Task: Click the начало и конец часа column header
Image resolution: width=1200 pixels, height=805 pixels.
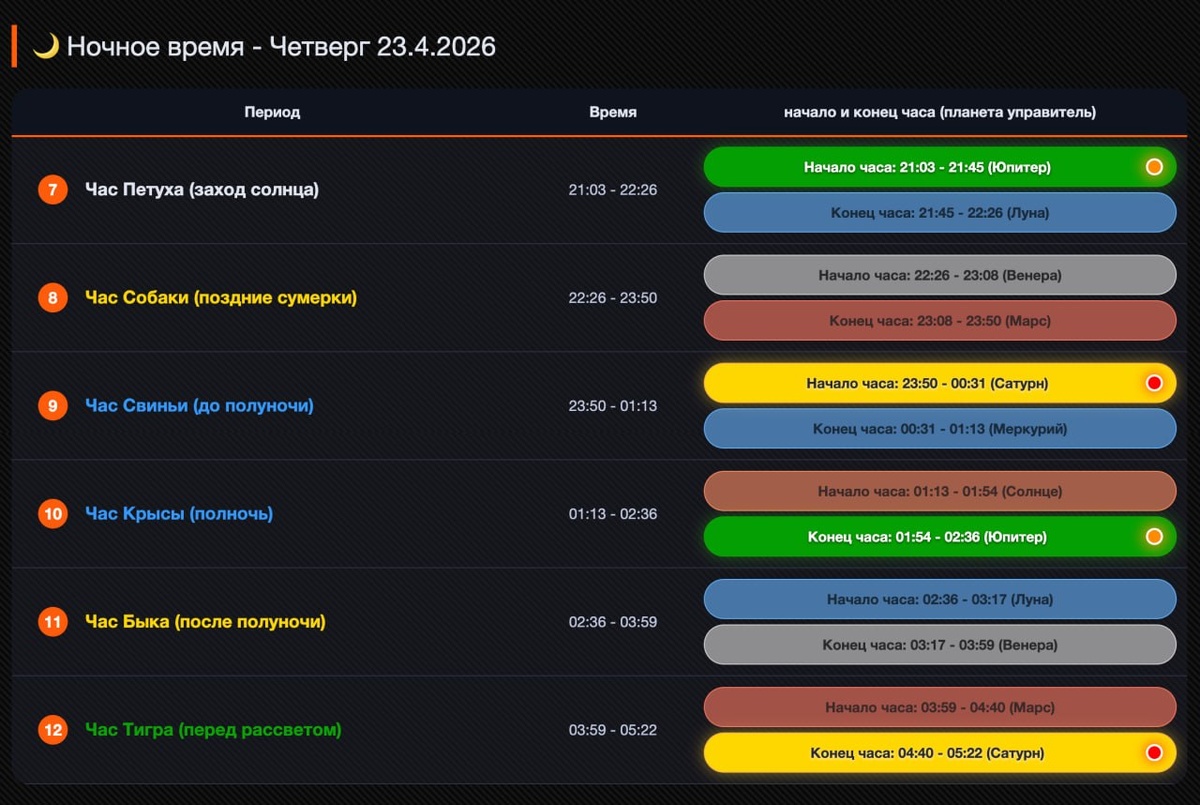Action: (x=940, y=112)
